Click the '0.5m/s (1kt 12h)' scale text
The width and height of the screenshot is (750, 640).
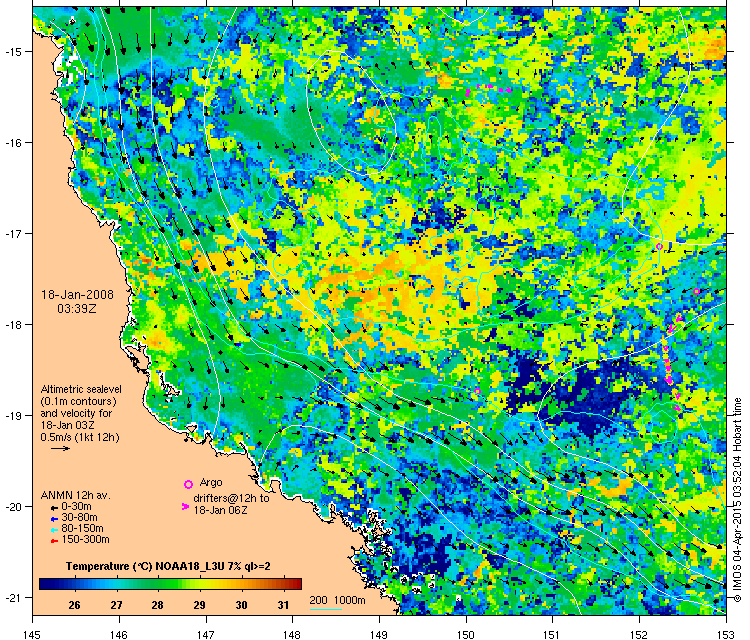click(80, 437)
